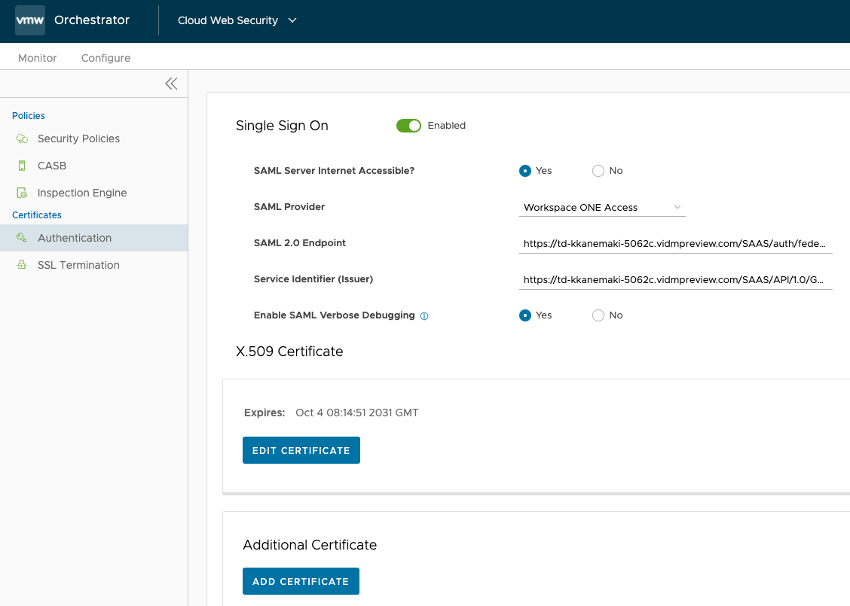The width and height of the screenshot is (850, 606).
Task: Expand the SAML Provider dropdown
Action: coord(602,207)
